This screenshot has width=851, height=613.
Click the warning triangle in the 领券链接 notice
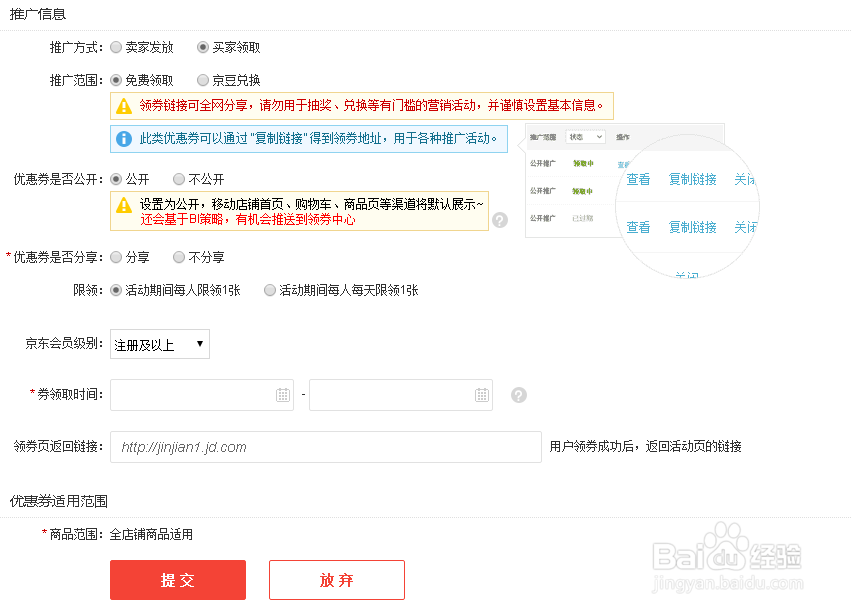click(x=125, y=106)
